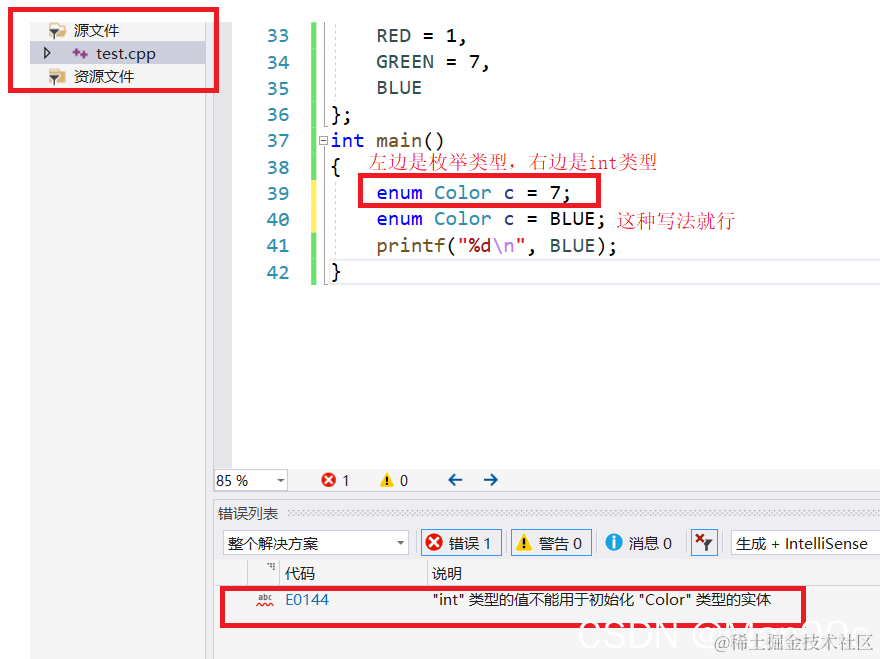Screen dimensions: 880x659
Task: Click line number 33 in the gutter
Action: 278,35
